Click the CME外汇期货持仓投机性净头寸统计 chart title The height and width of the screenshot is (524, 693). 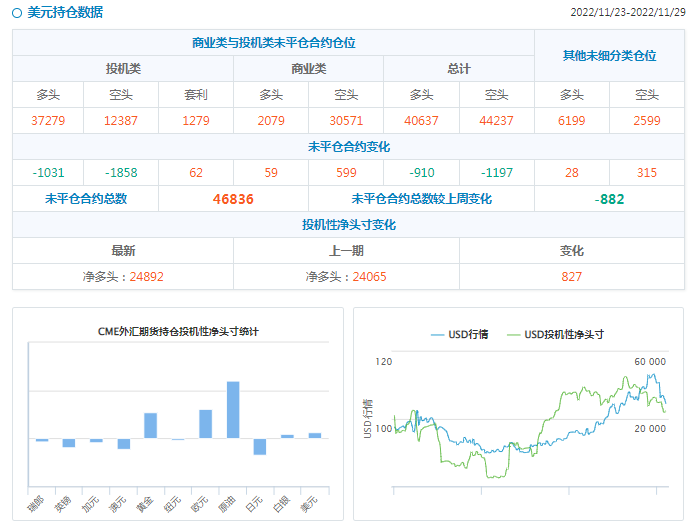coord(178,331)
